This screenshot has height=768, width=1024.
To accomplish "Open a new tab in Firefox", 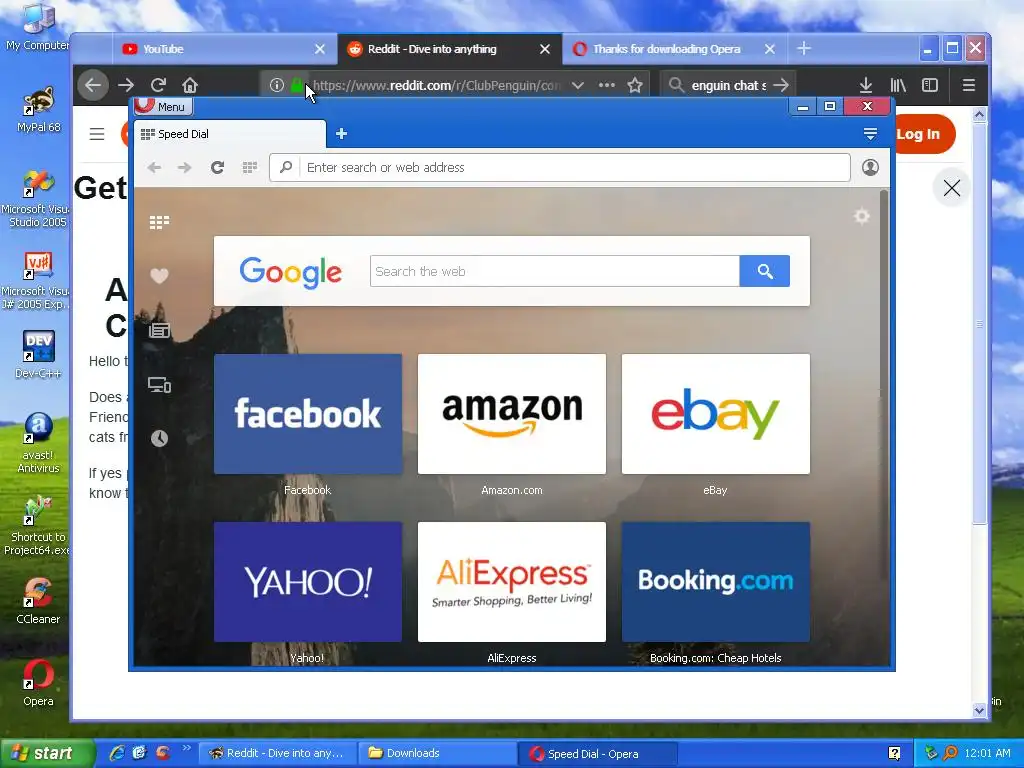I will pos(804,48).
